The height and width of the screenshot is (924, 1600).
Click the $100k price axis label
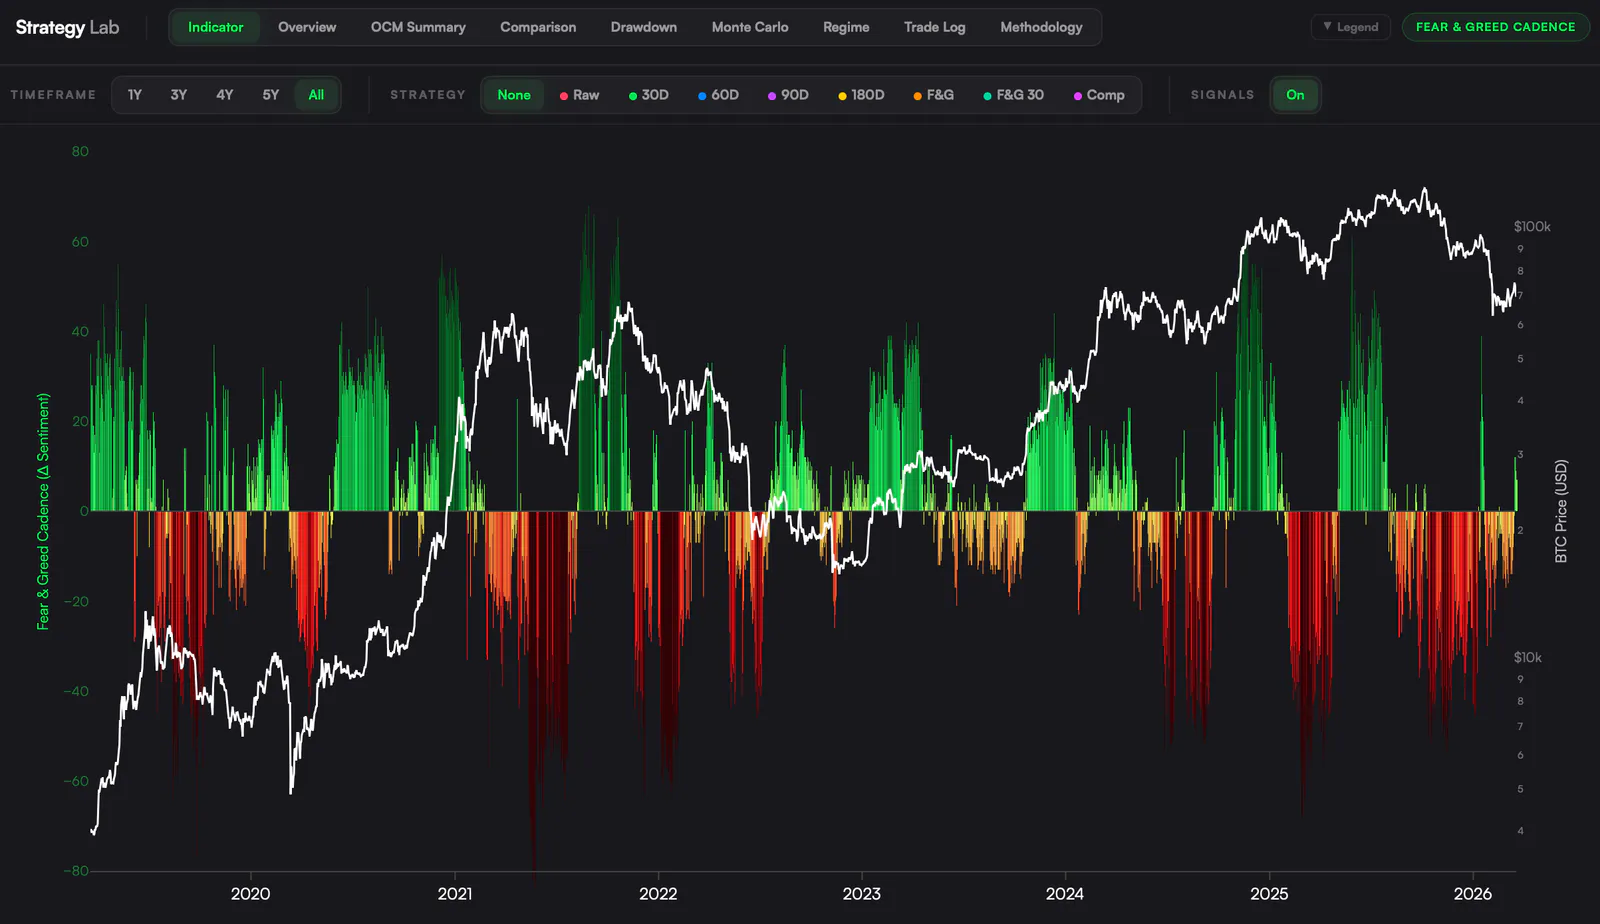click(1532, 227)
